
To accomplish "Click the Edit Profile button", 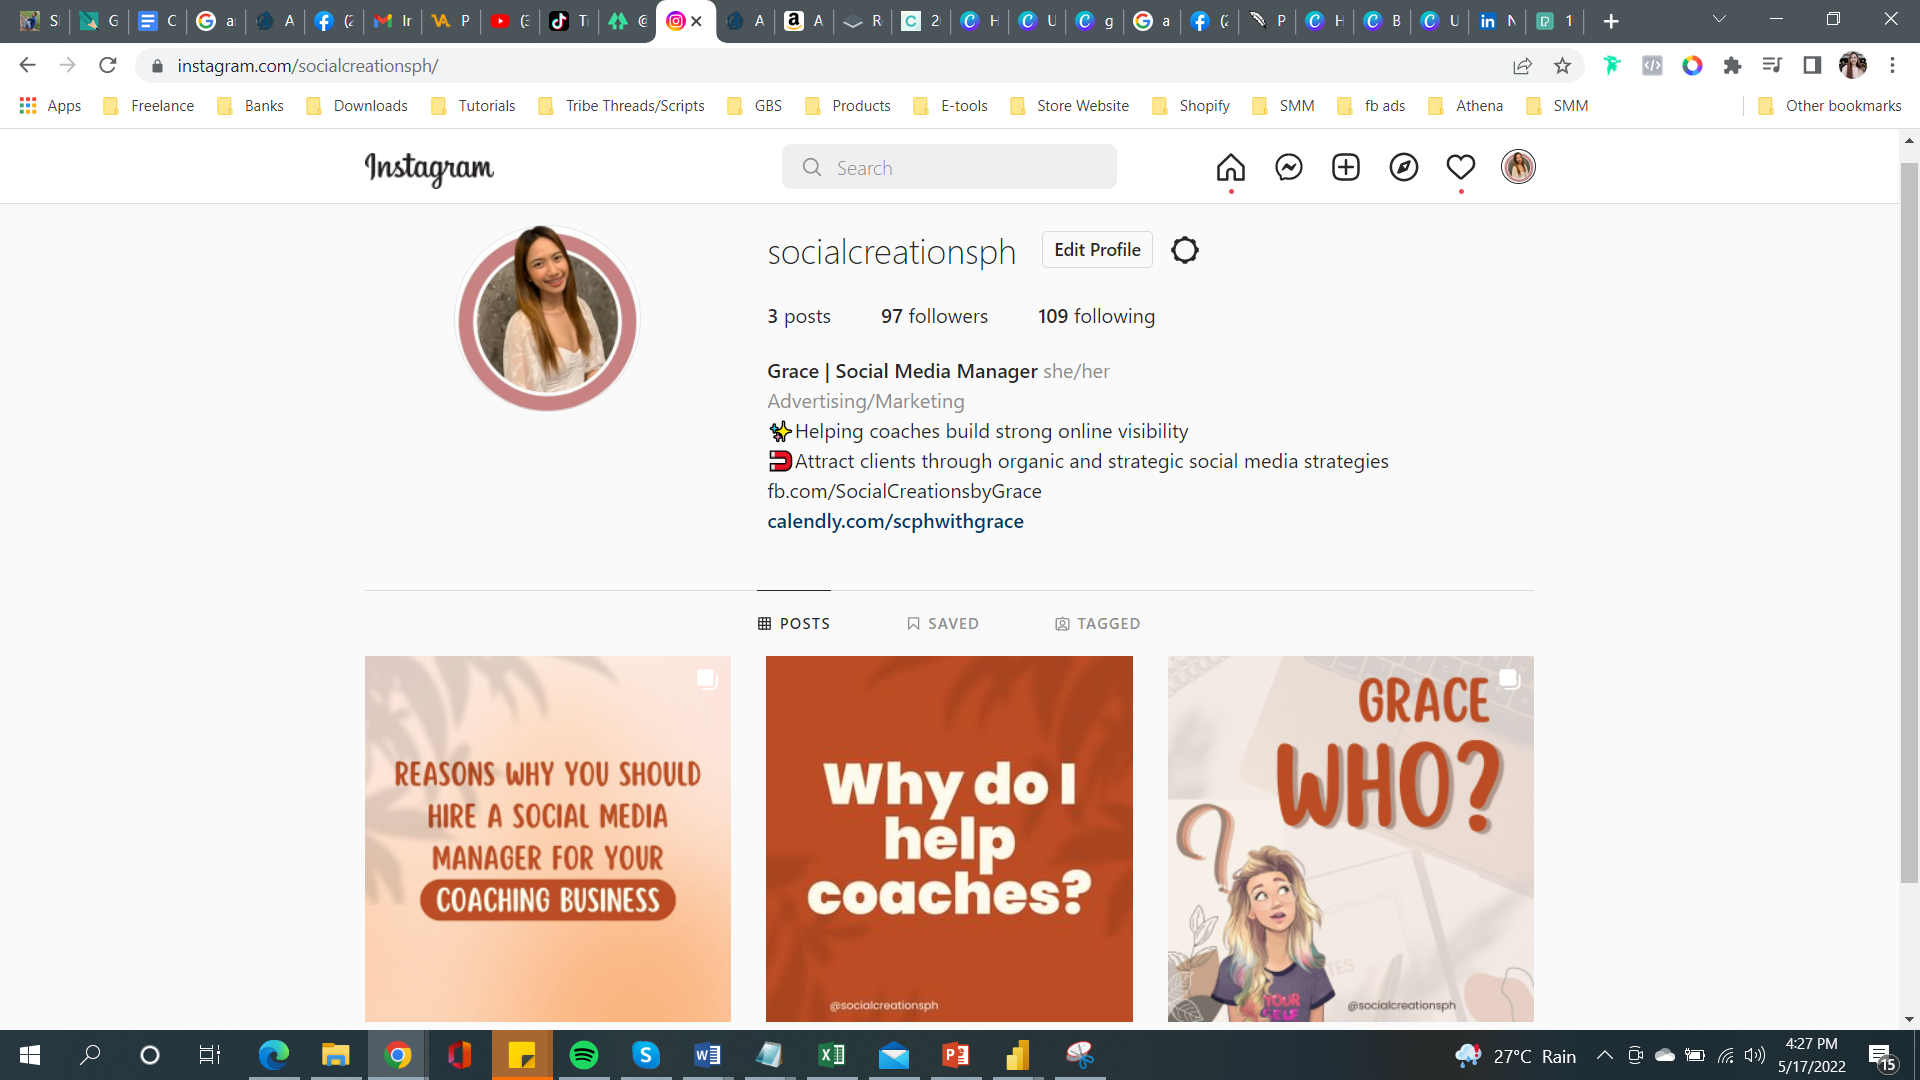I will click(1096, 250).
